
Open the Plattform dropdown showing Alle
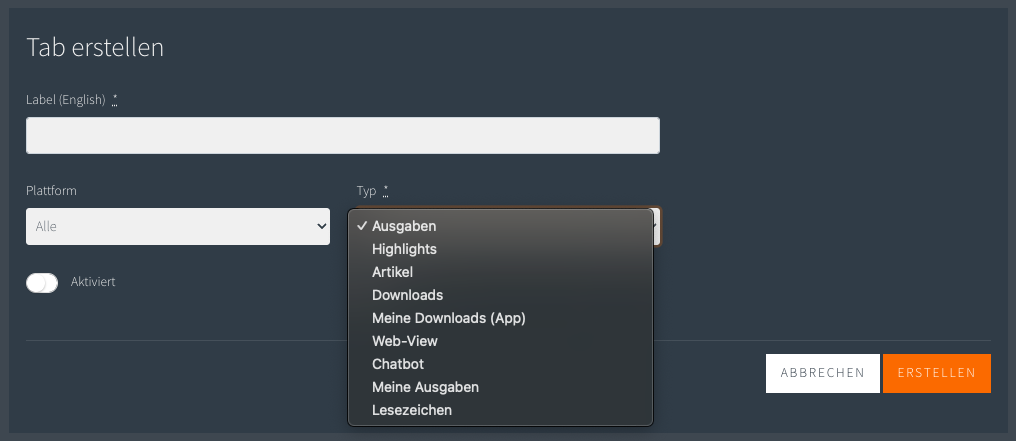tap(178, 226)
